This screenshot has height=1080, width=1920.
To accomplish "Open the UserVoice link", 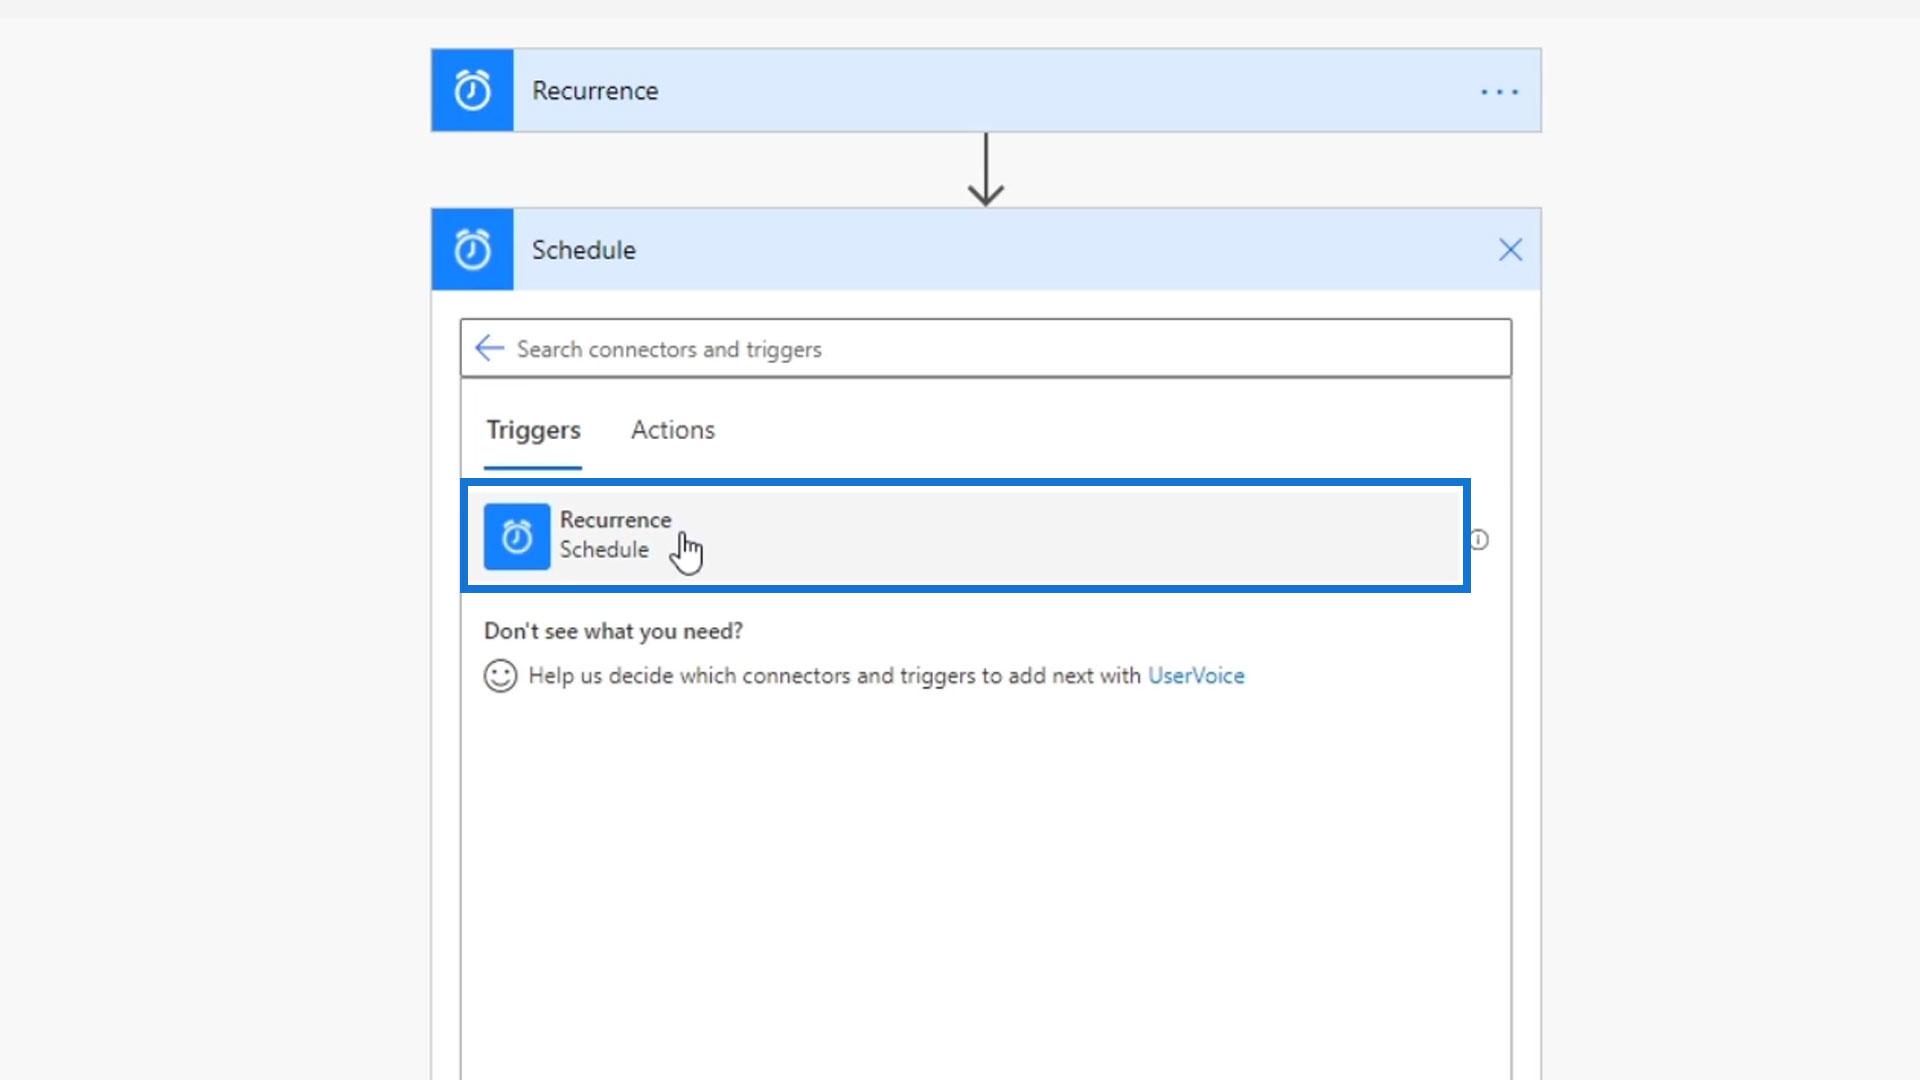I will pos(1196,676).
